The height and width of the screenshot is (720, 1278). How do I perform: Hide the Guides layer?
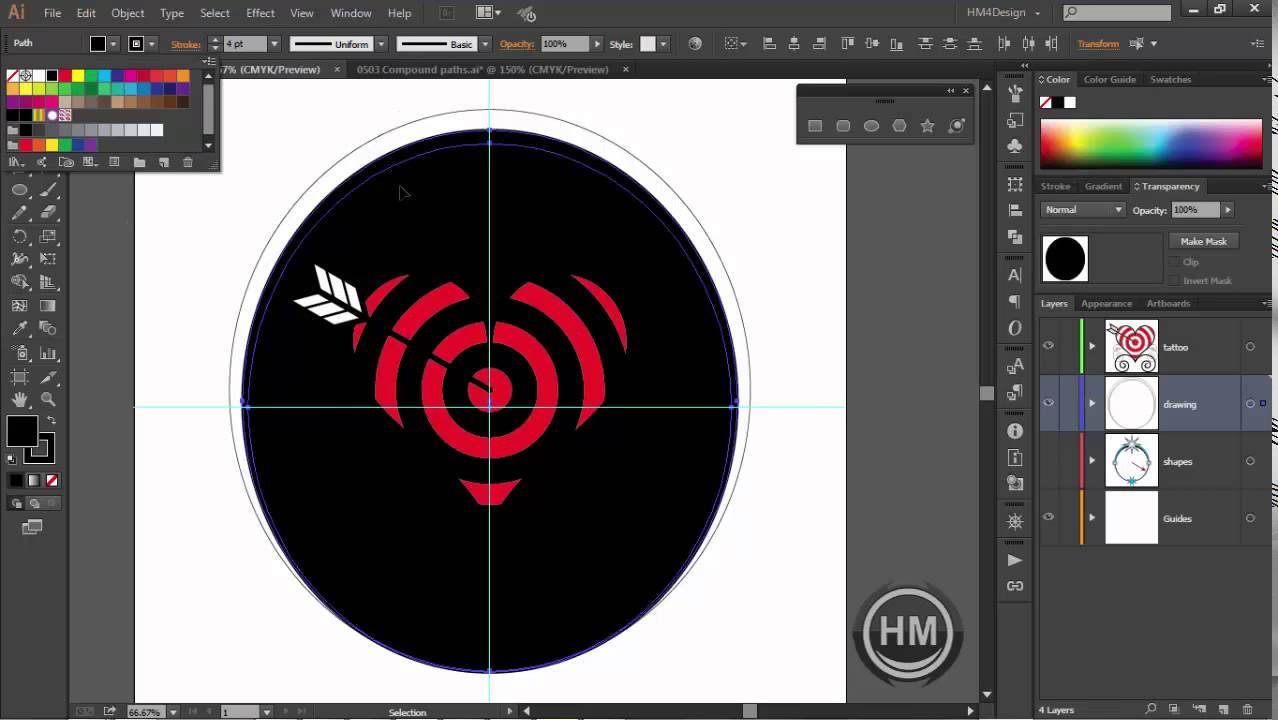click(1048, 517)
